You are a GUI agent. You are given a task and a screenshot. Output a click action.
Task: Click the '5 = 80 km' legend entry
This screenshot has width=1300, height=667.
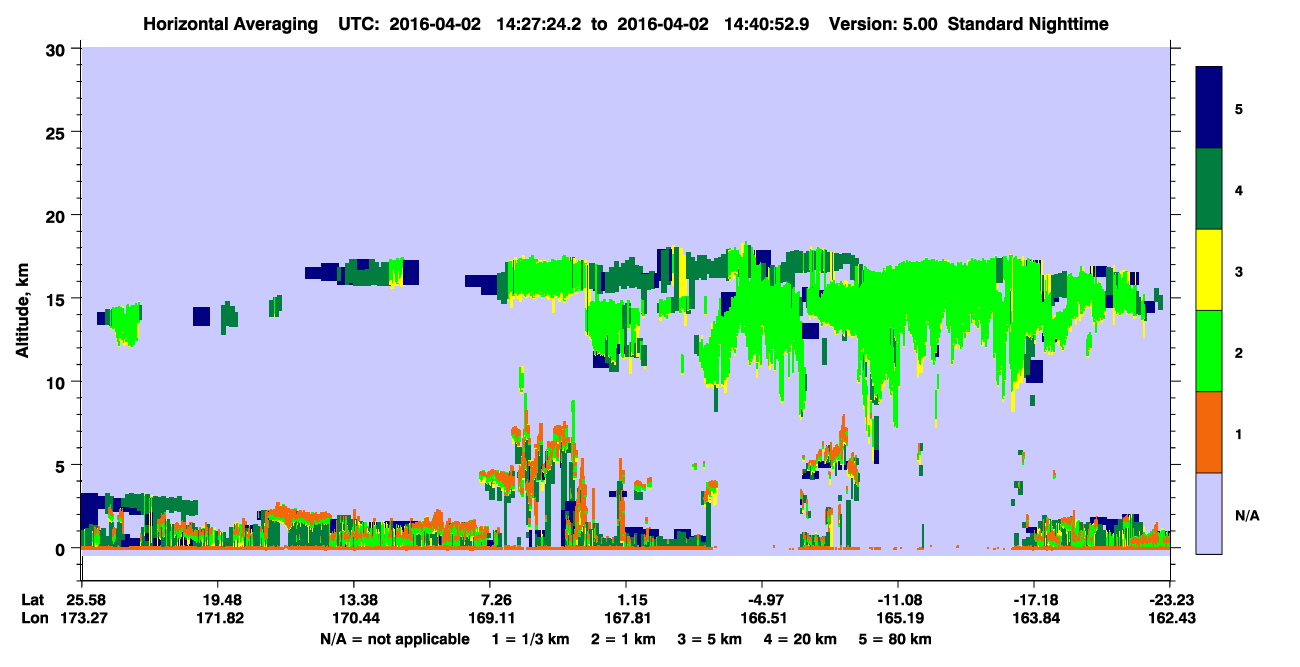[897, 639]
